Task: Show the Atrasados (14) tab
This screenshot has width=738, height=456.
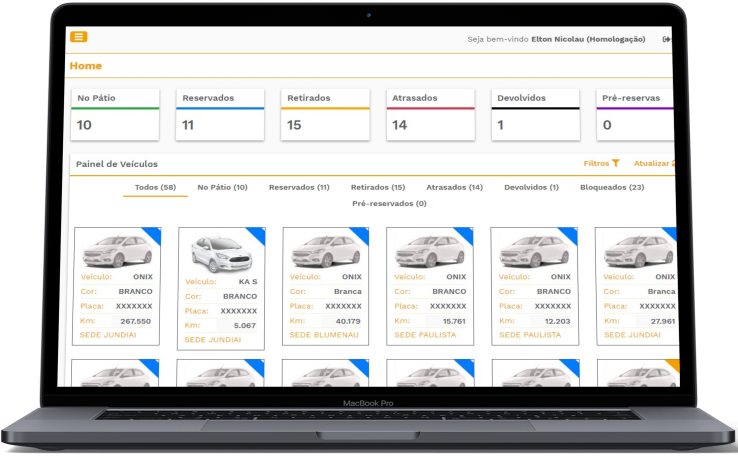Action: pos(454,187)
